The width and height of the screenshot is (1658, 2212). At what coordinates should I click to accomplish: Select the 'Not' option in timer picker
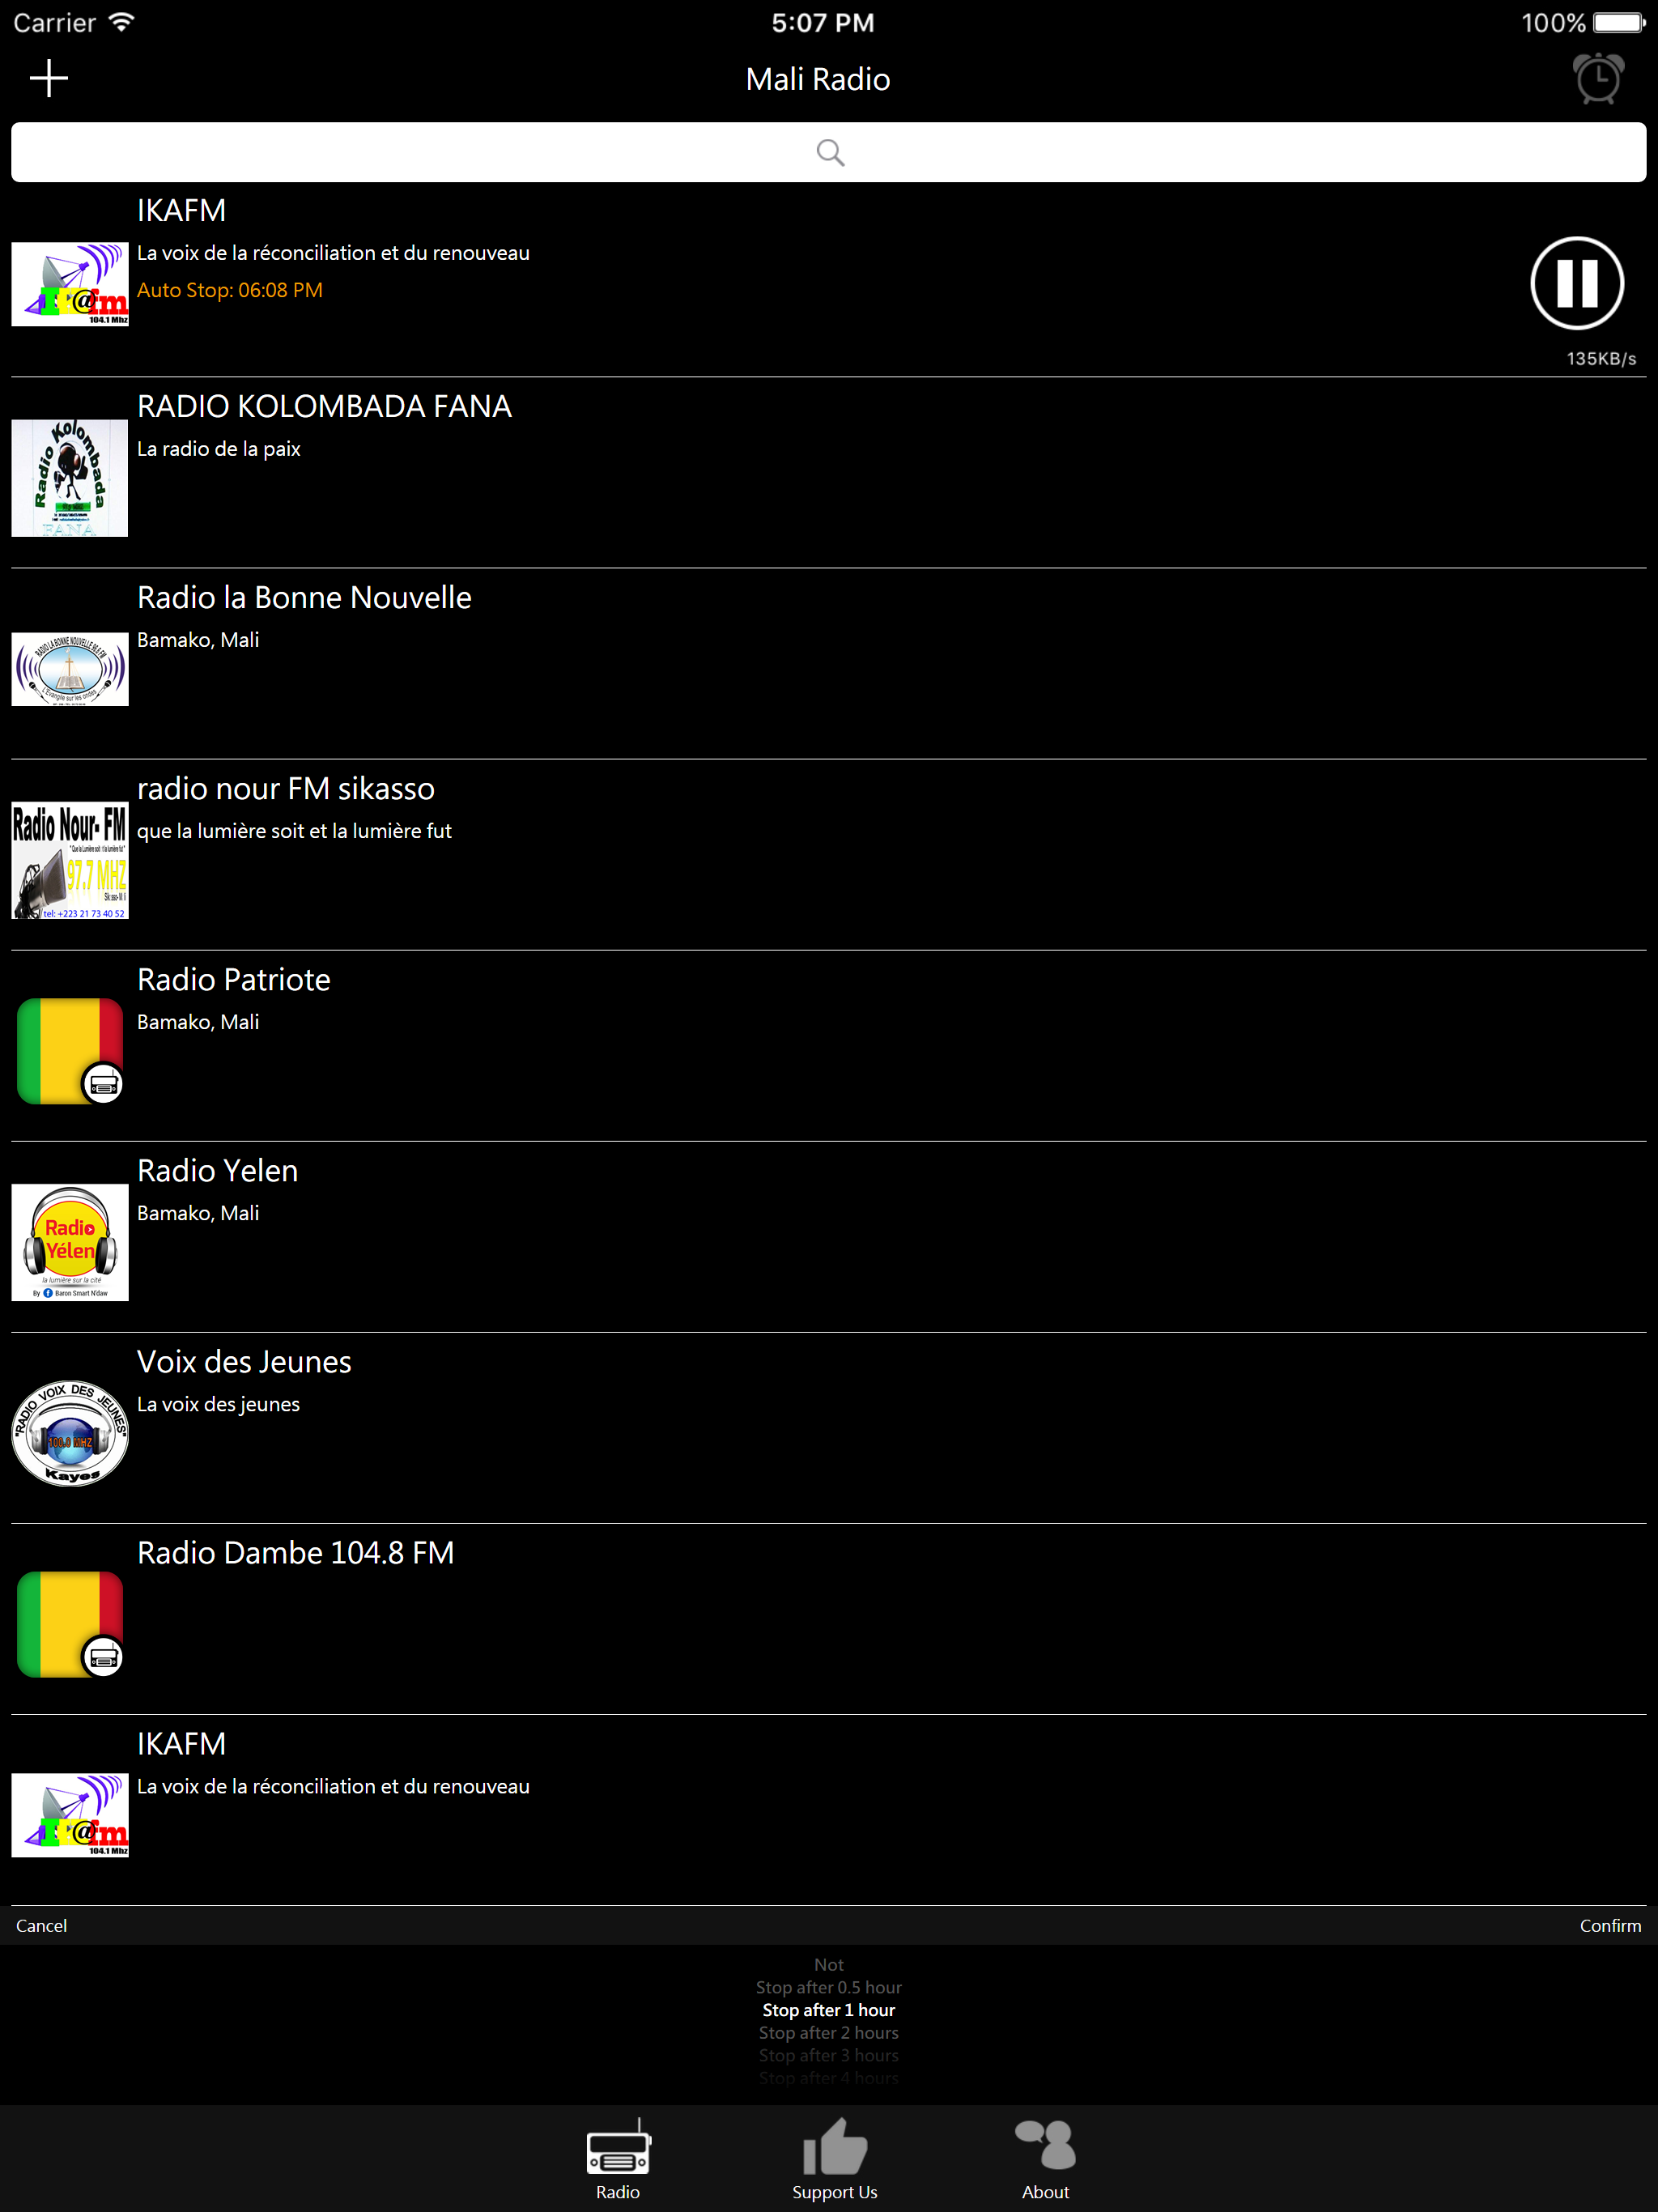[829, 1965]
